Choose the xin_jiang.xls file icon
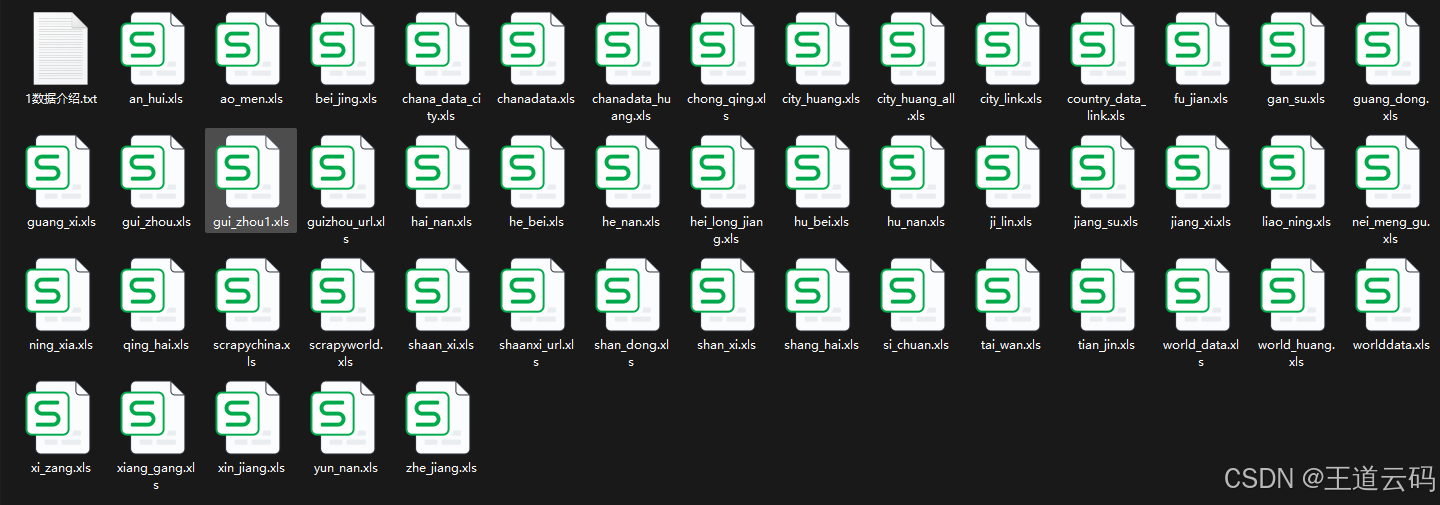The width and height of the screenshot is (1440, 505). click(x=249, y=418)
